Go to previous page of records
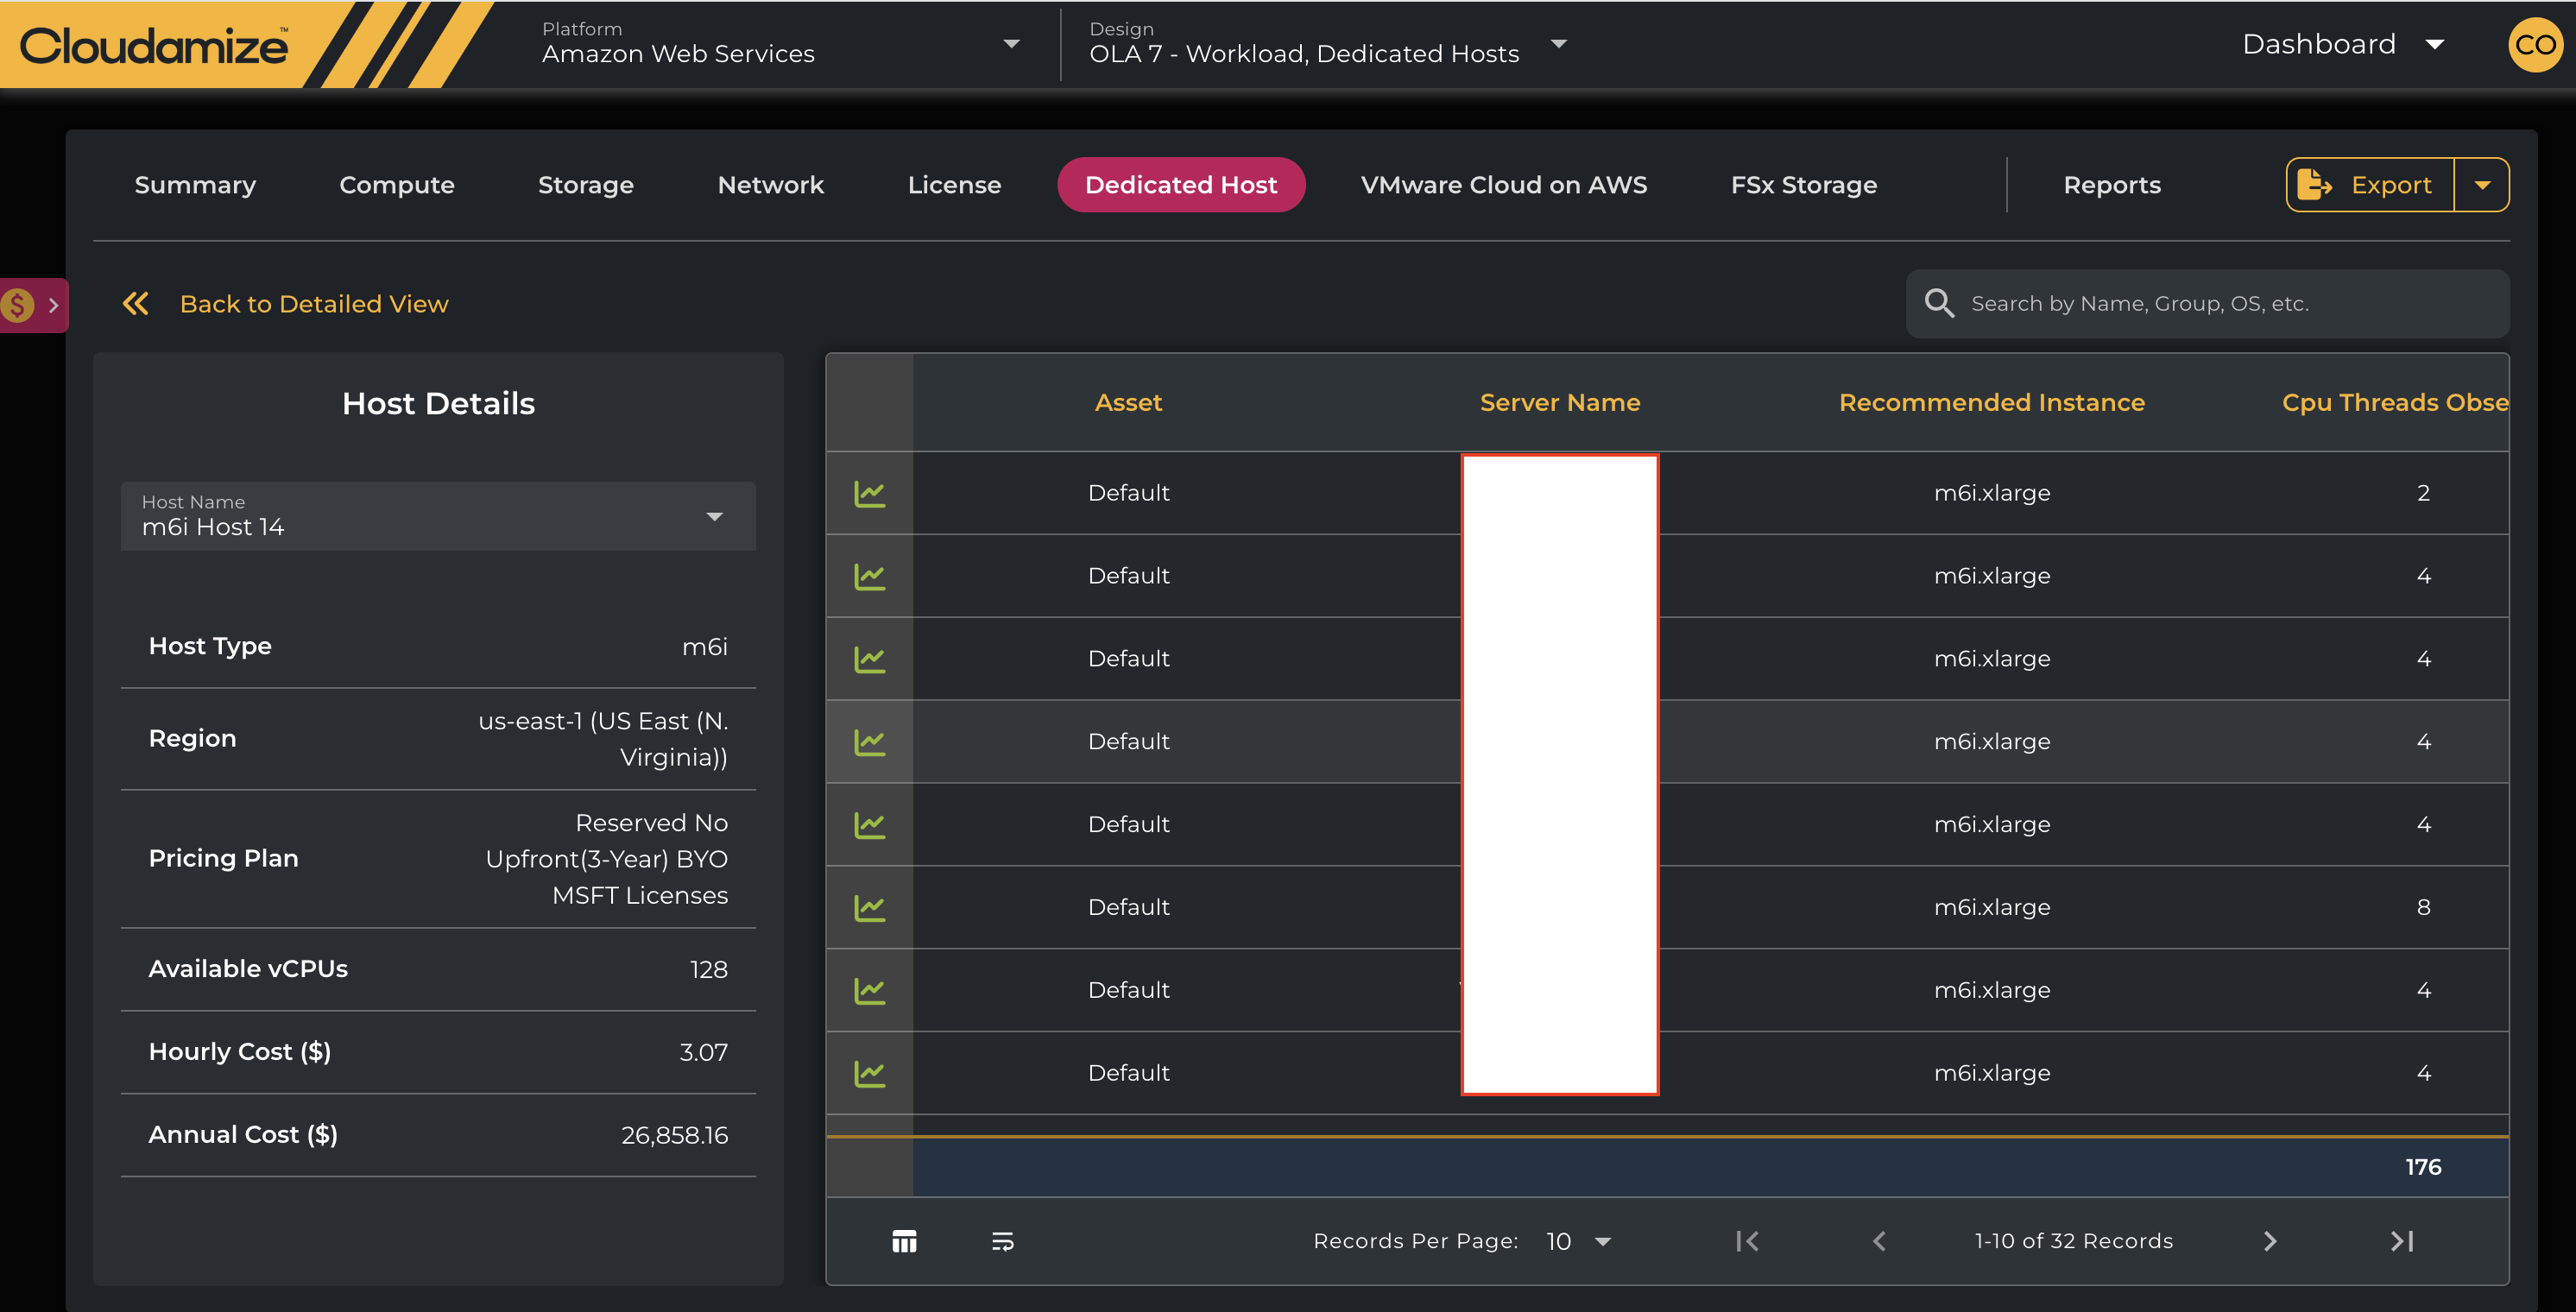The width and height of the screenshot is (2576, 1312). click(x=1879, y=1241)
